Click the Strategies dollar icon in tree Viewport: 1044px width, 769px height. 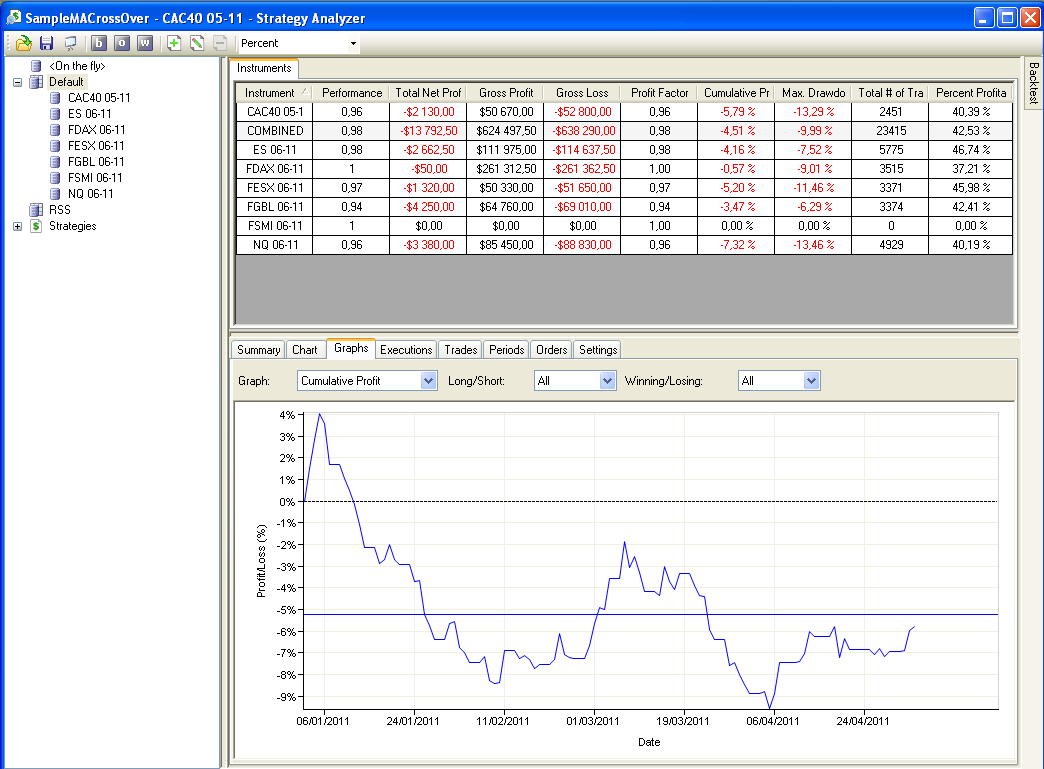[x=36, y=226]
